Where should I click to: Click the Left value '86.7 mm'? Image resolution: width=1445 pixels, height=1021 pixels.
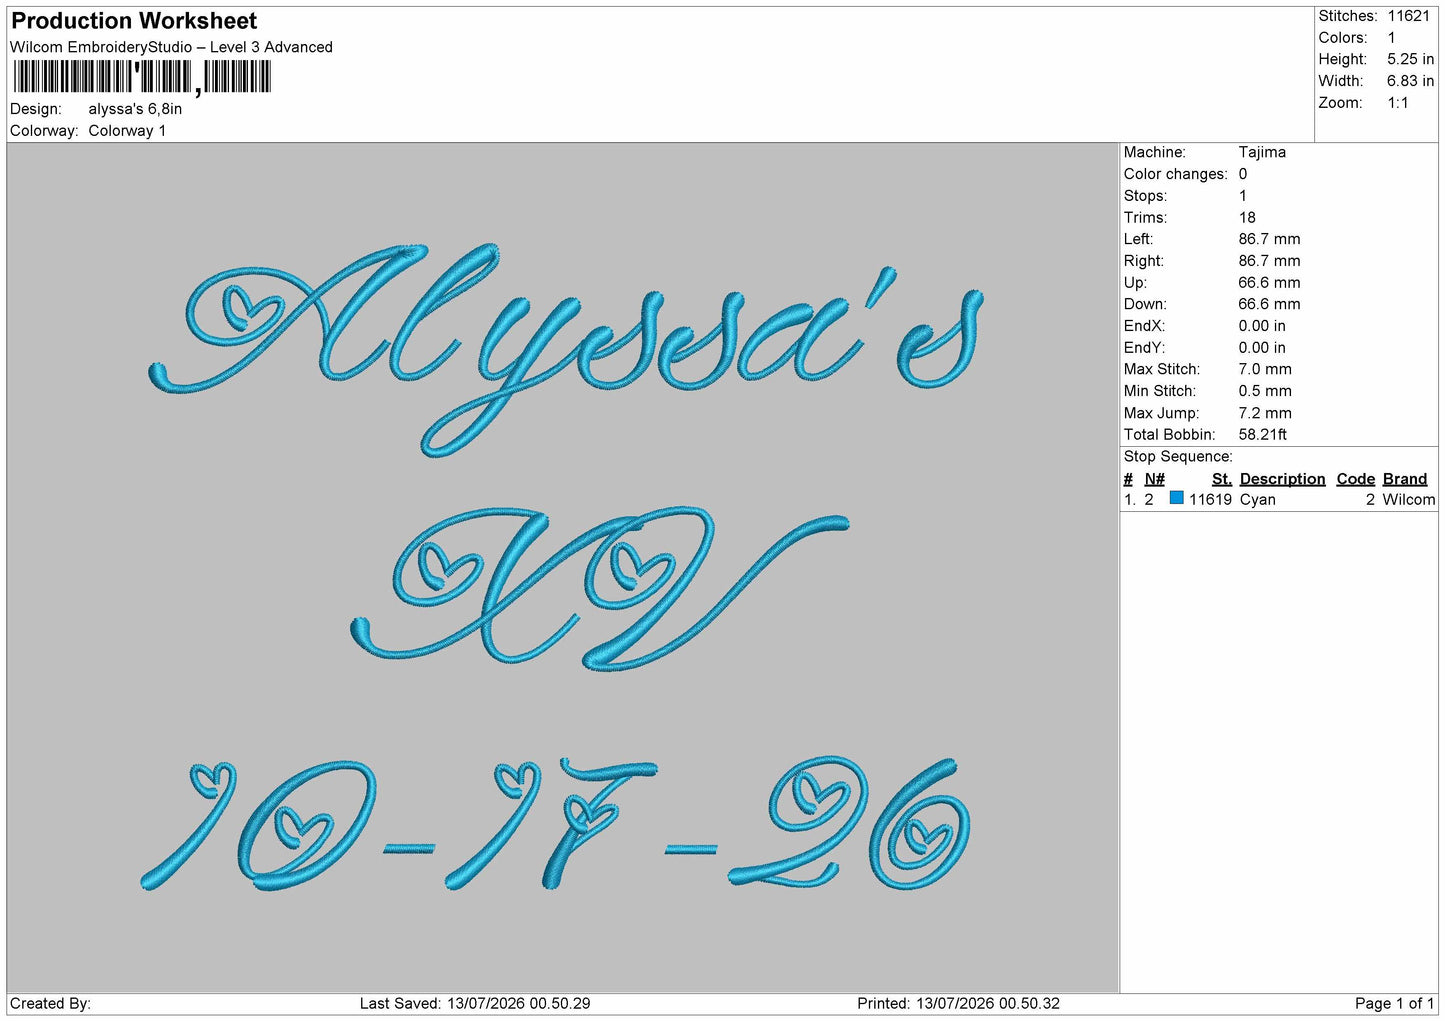click(x=1269, y=239)
